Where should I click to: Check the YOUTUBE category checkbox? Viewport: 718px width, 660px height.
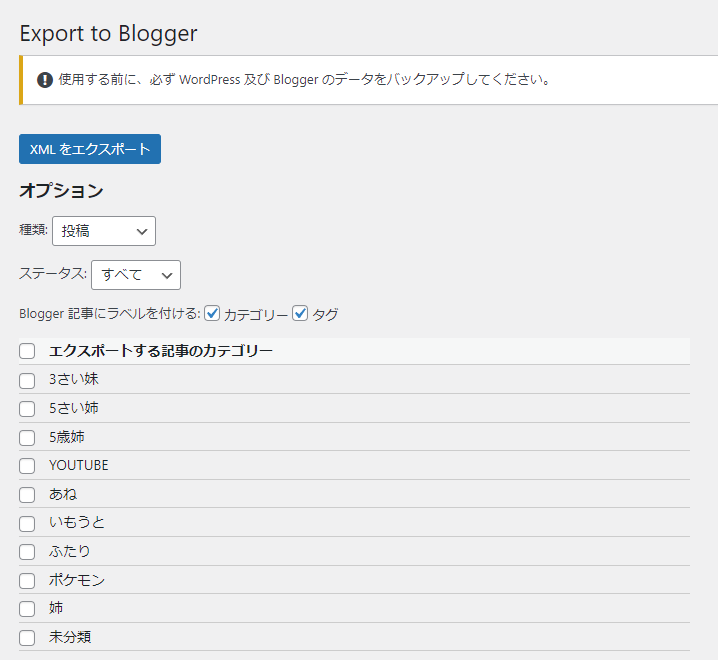coord(27,466)
